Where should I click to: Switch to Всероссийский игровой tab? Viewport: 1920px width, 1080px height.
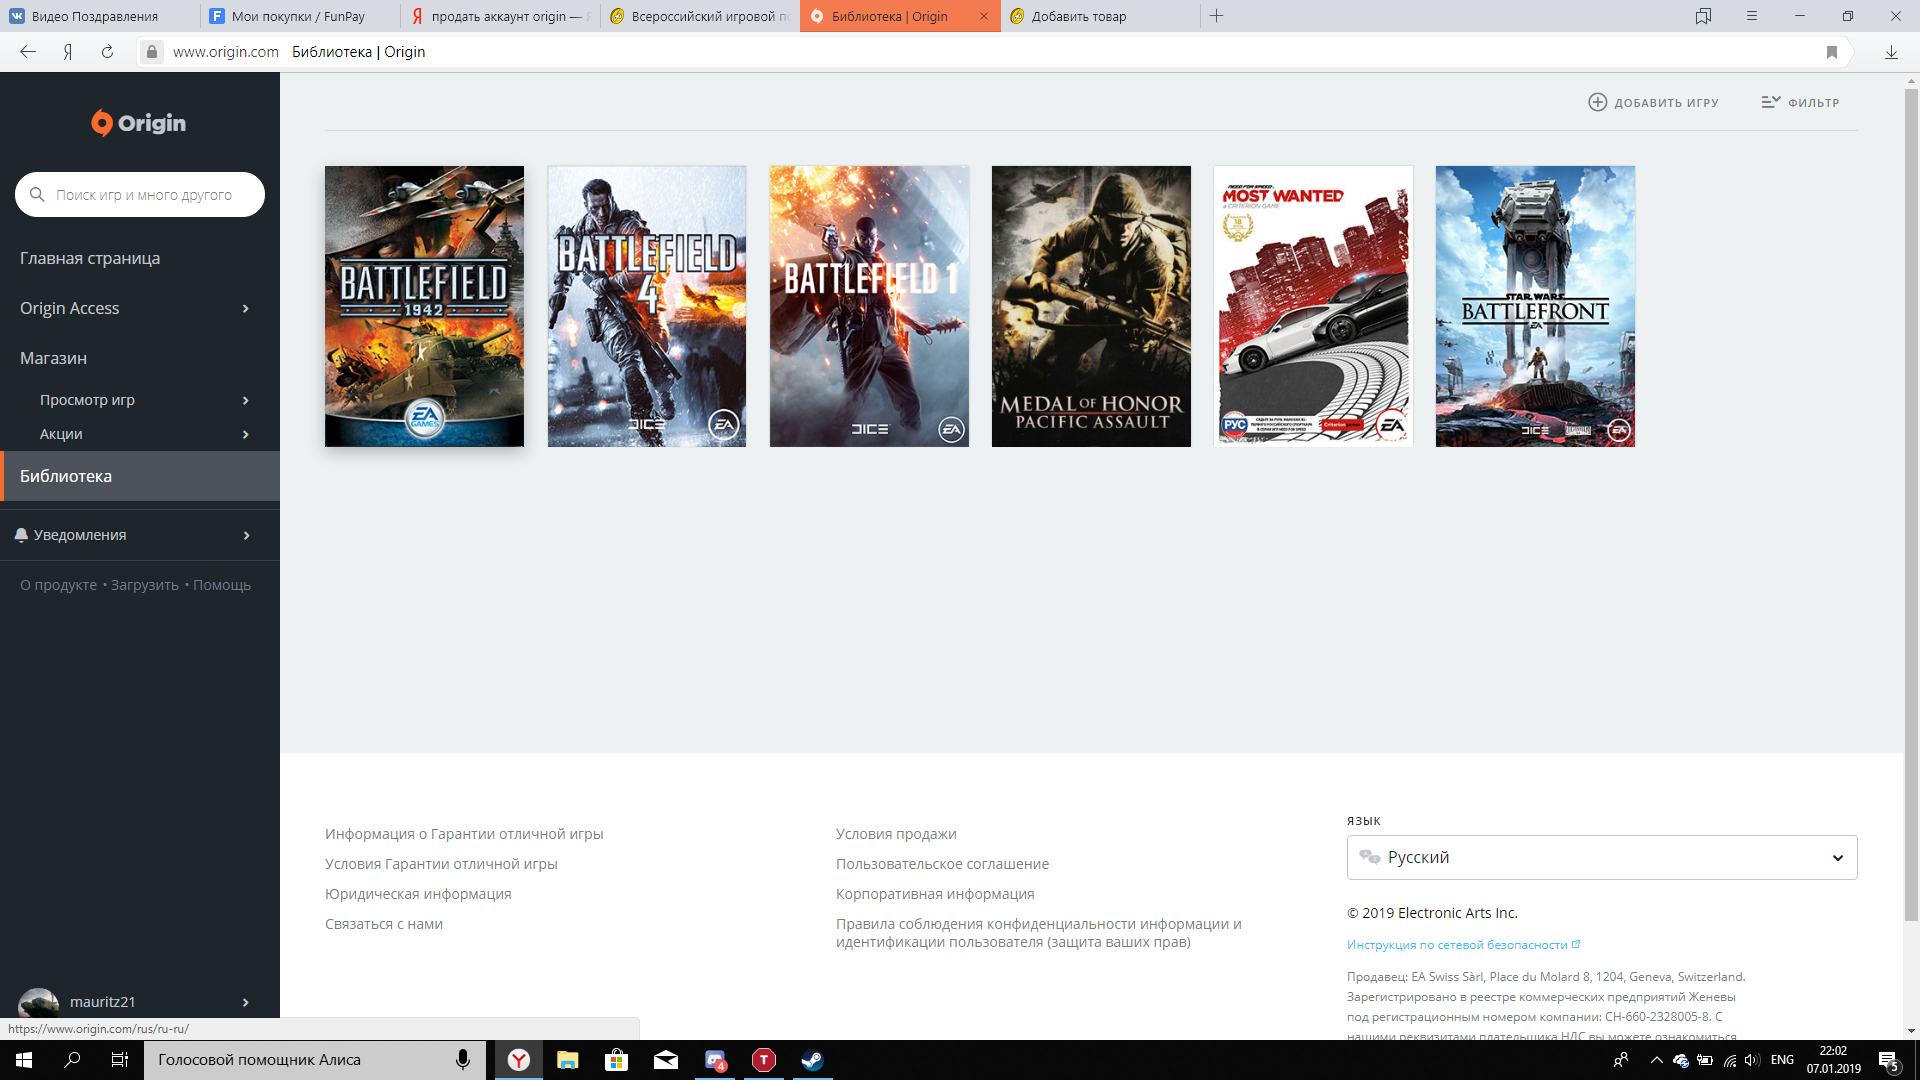point(700,16)
